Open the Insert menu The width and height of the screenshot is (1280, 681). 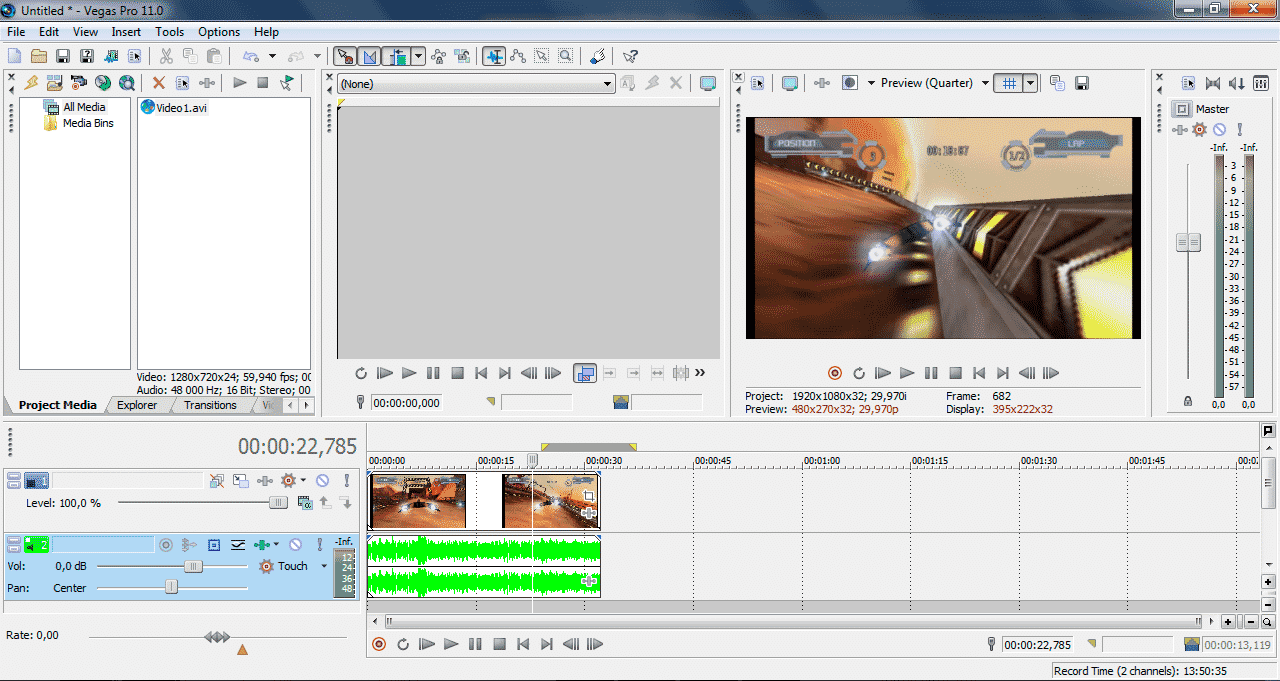click(126, 32)
